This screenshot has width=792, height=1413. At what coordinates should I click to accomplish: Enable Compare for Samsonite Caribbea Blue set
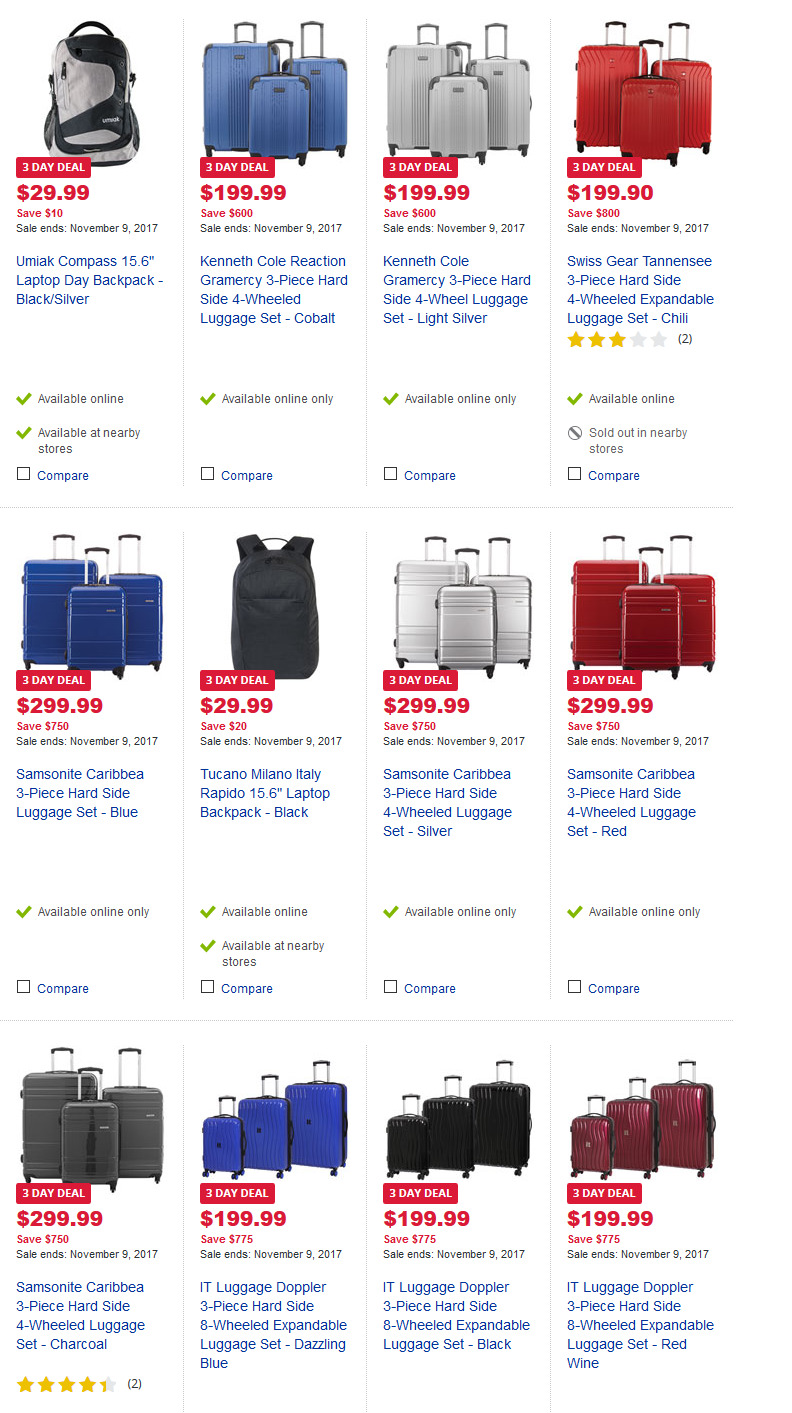(23, 987)
